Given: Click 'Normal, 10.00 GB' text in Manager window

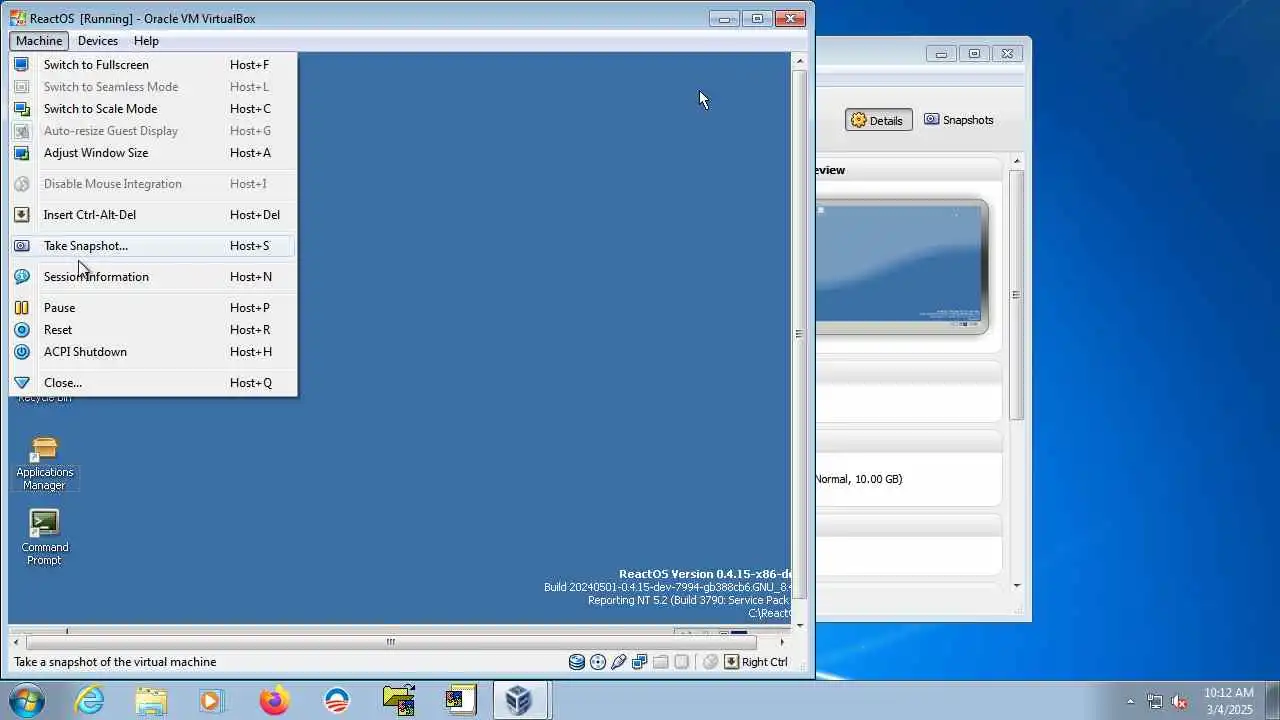Looking at the screenshot, I should (x=859, y=479).
